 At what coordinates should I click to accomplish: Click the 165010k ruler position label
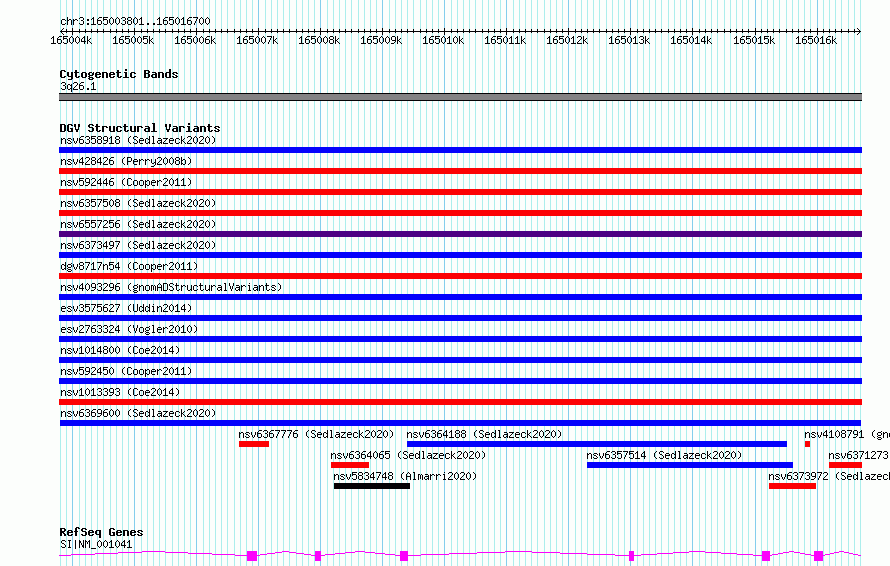coord(443,40)
